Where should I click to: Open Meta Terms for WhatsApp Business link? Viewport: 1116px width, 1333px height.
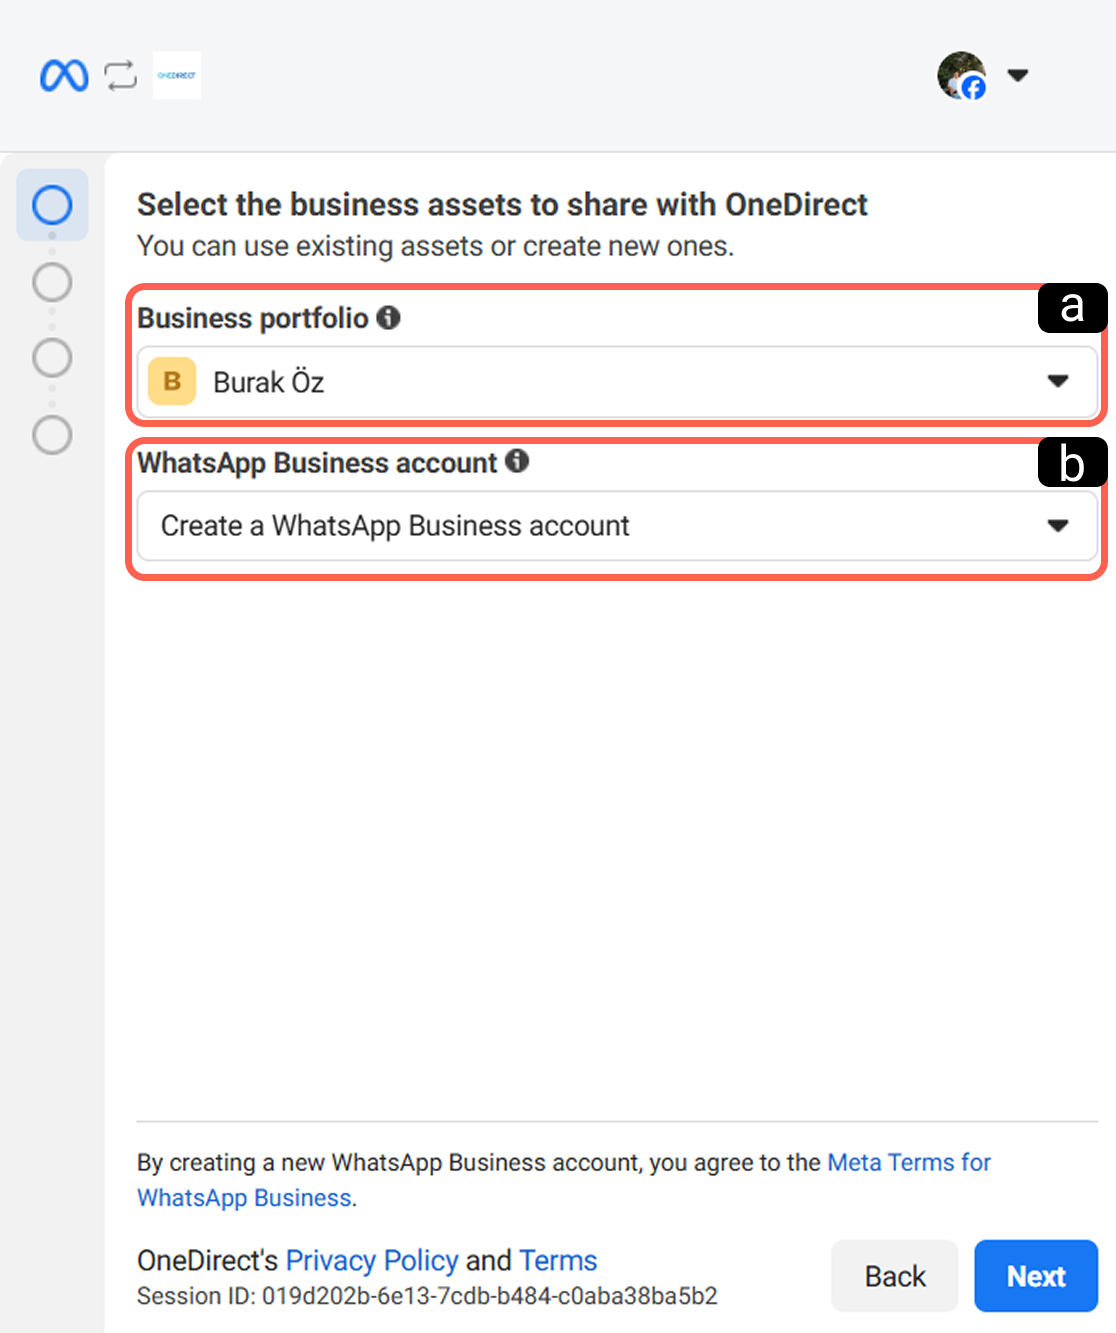[564, 1180]
